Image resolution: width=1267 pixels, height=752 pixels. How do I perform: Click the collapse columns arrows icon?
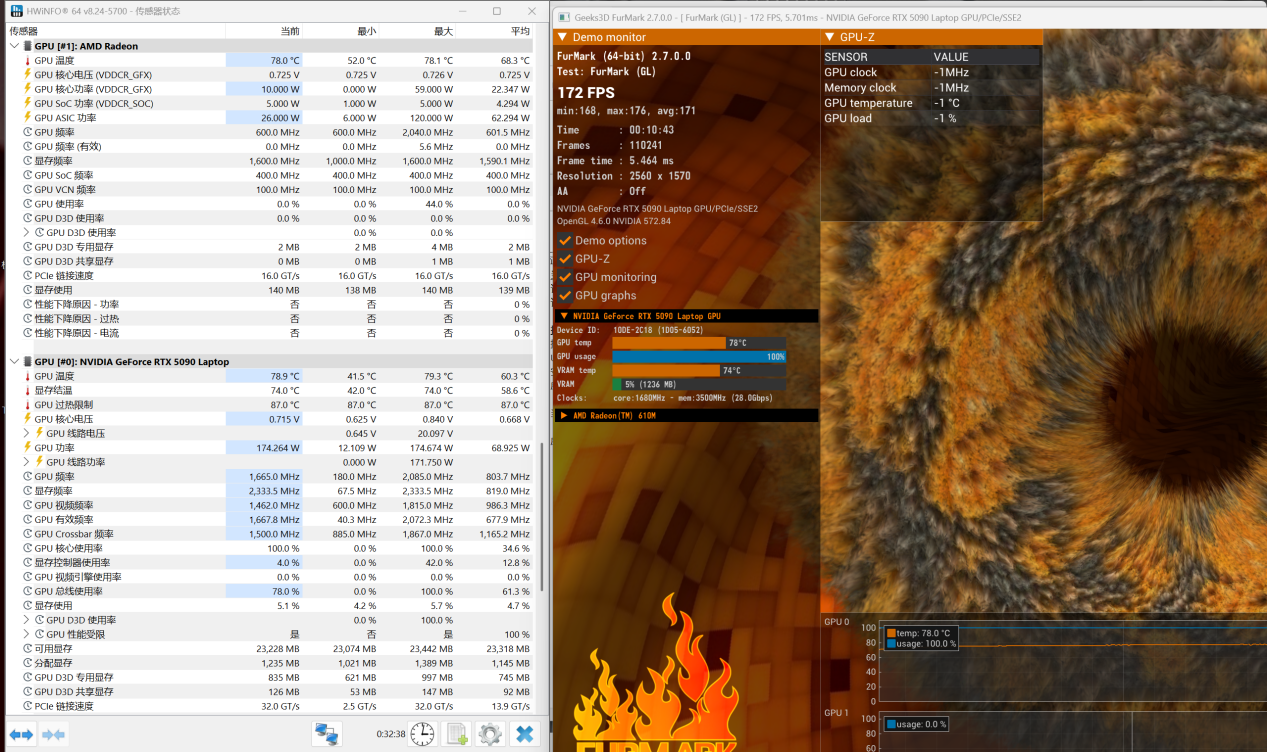point(54,734)
